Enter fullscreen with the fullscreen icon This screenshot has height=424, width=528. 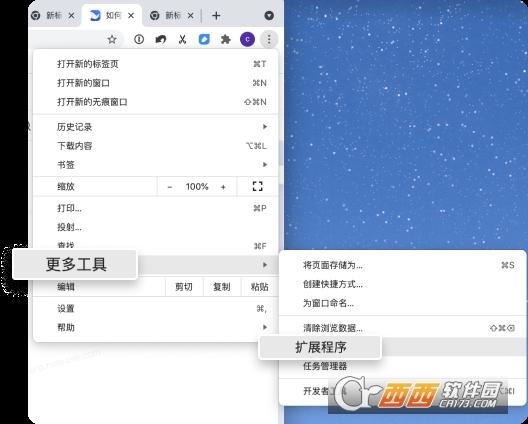(x=258, y=186)
